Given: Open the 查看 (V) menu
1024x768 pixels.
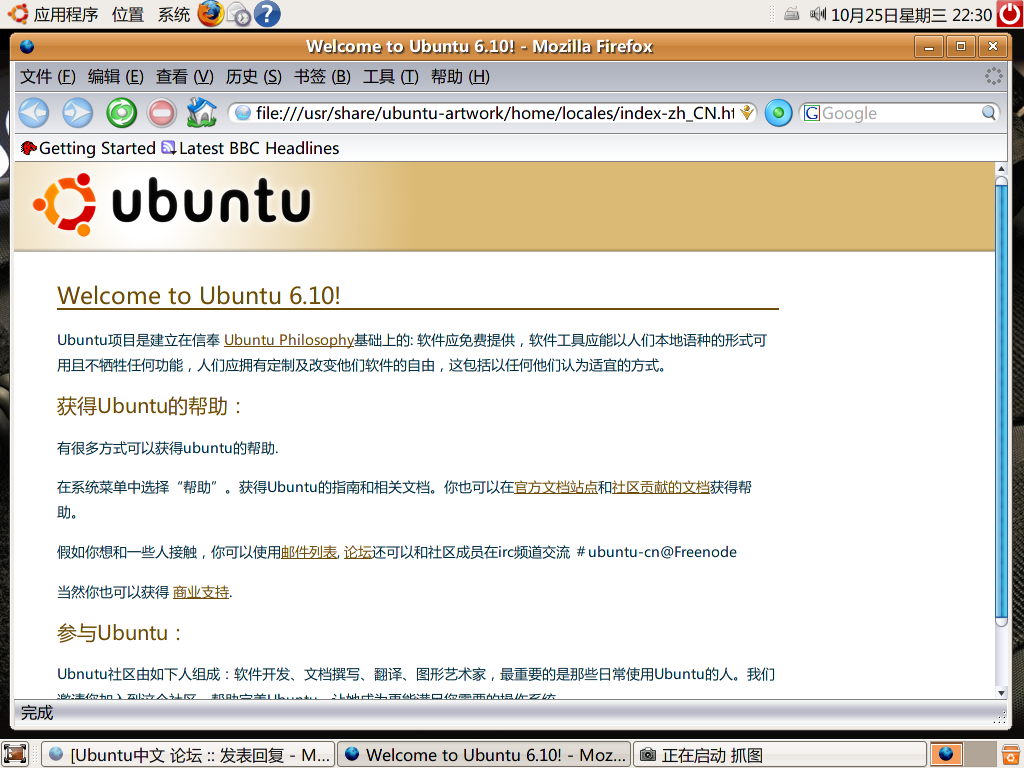Looking at the screenshot, I should click(x=184, y=76).
